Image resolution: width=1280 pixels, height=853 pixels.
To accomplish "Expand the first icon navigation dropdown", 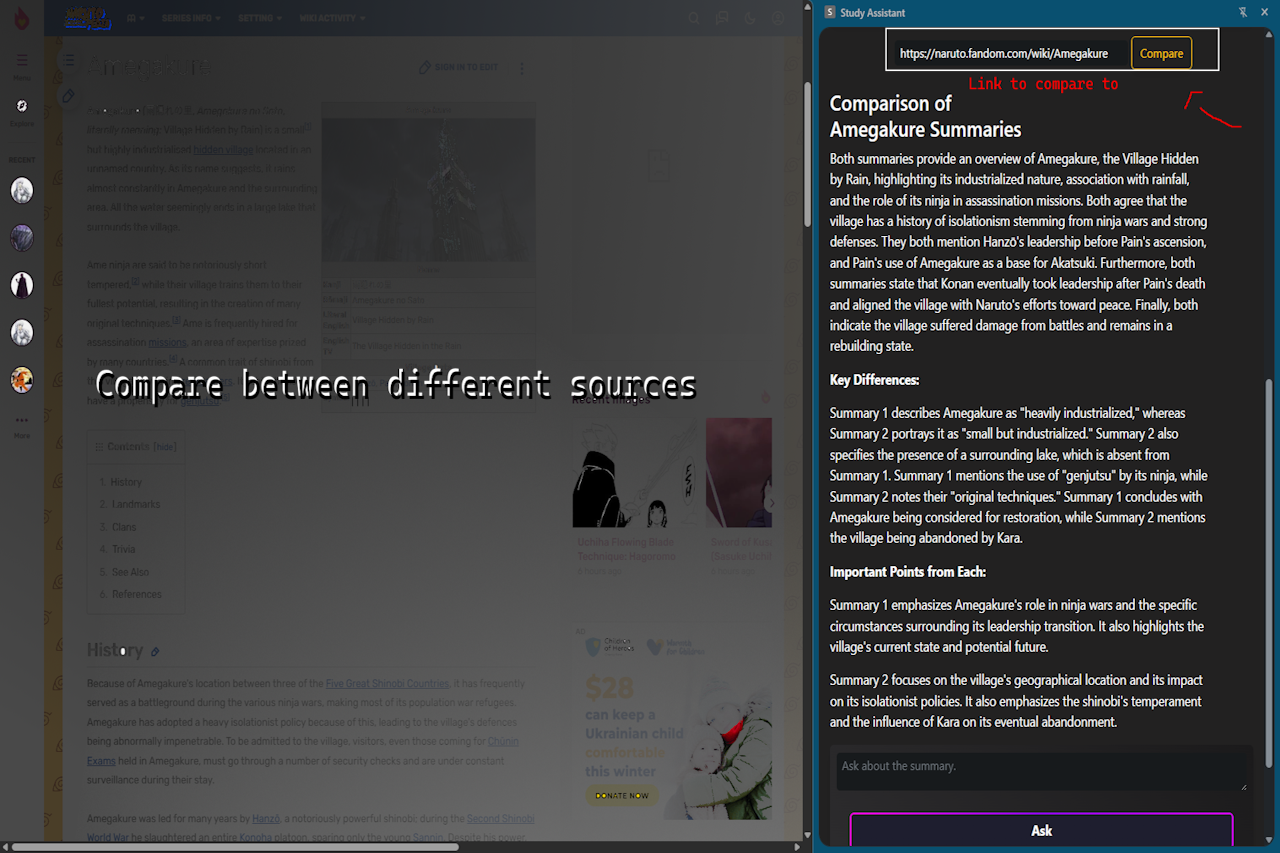I will 137,18.
